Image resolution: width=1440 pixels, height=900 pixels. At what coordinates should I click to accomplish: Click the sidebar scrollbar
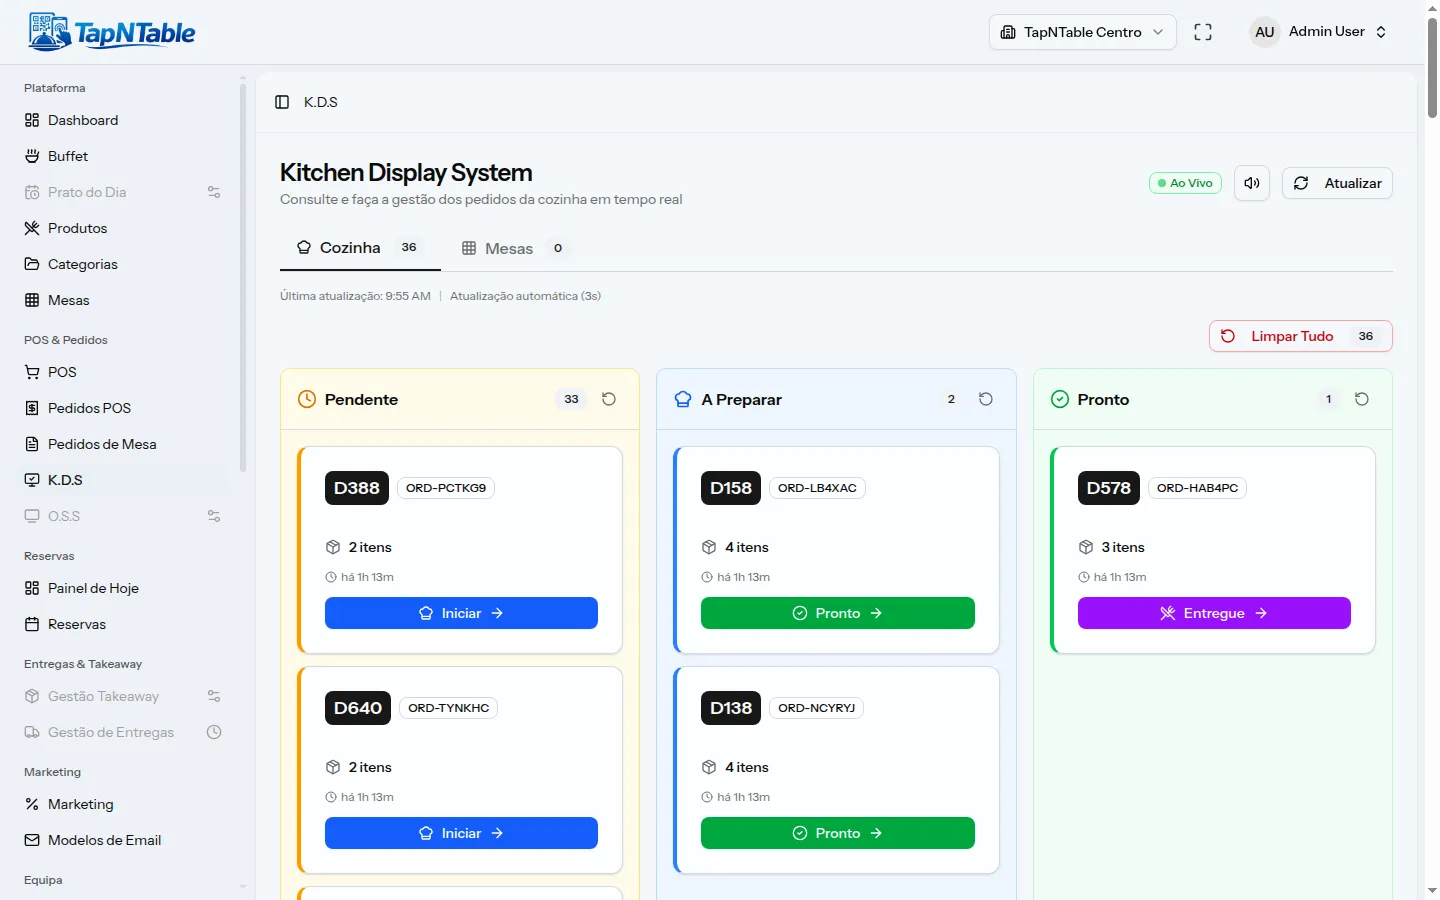coord(243,278)
